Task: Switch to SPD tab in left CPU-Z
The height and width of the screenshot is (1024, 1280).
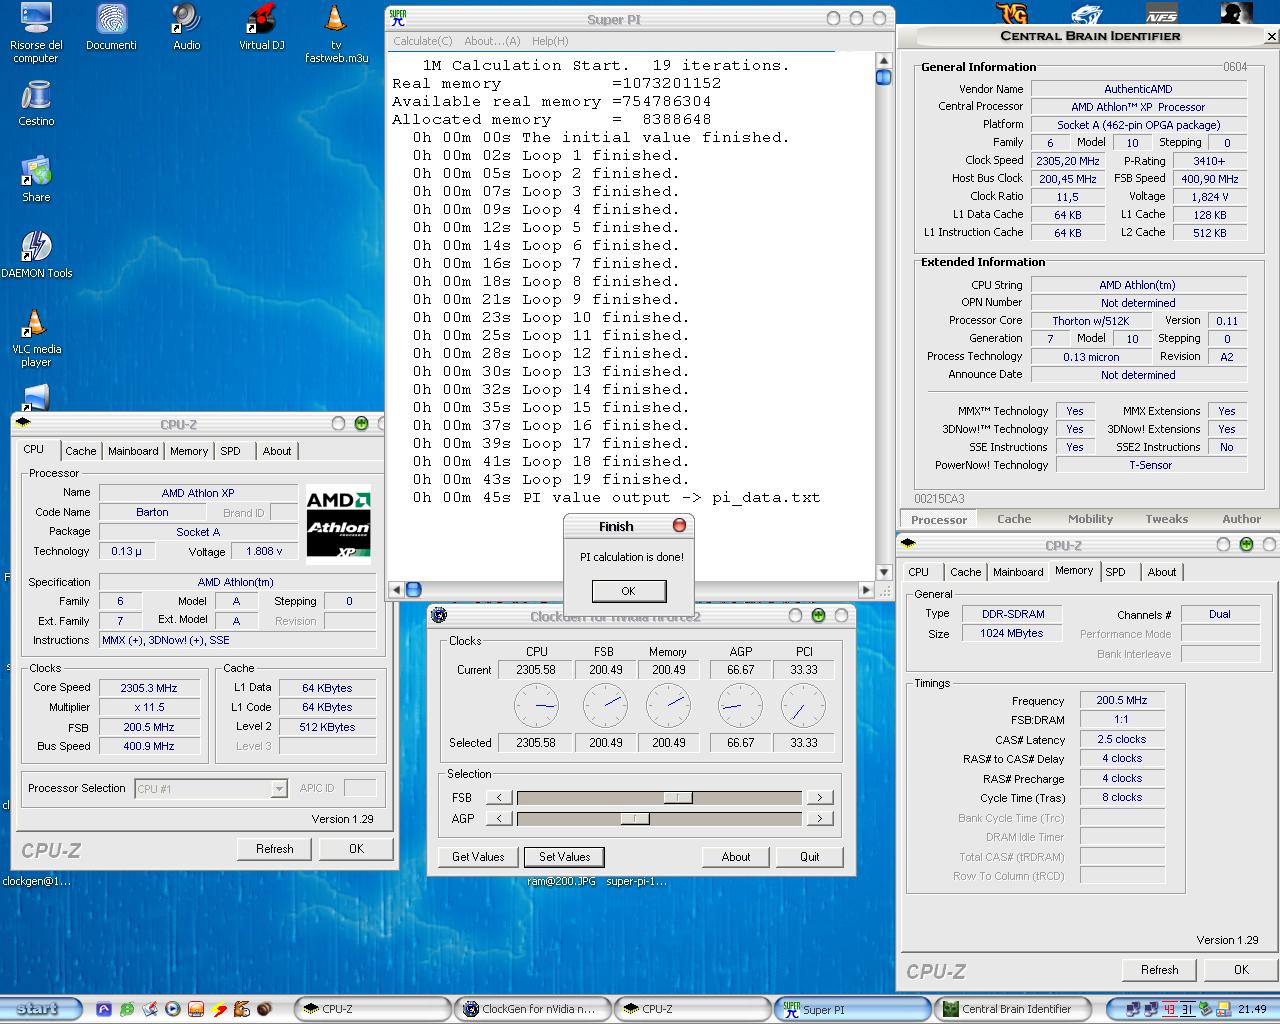Action: tap(231, 451)
